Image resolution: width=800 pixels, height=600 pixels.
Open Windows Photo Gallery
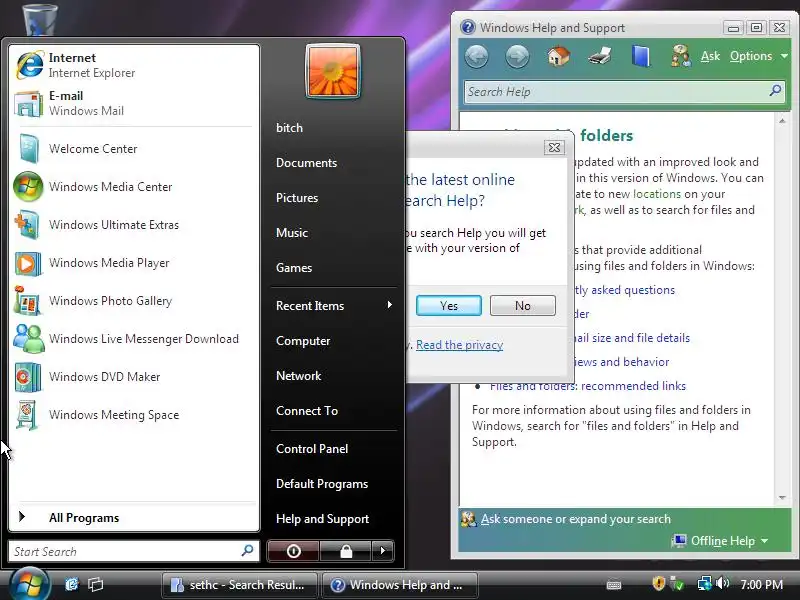point(134,301)
